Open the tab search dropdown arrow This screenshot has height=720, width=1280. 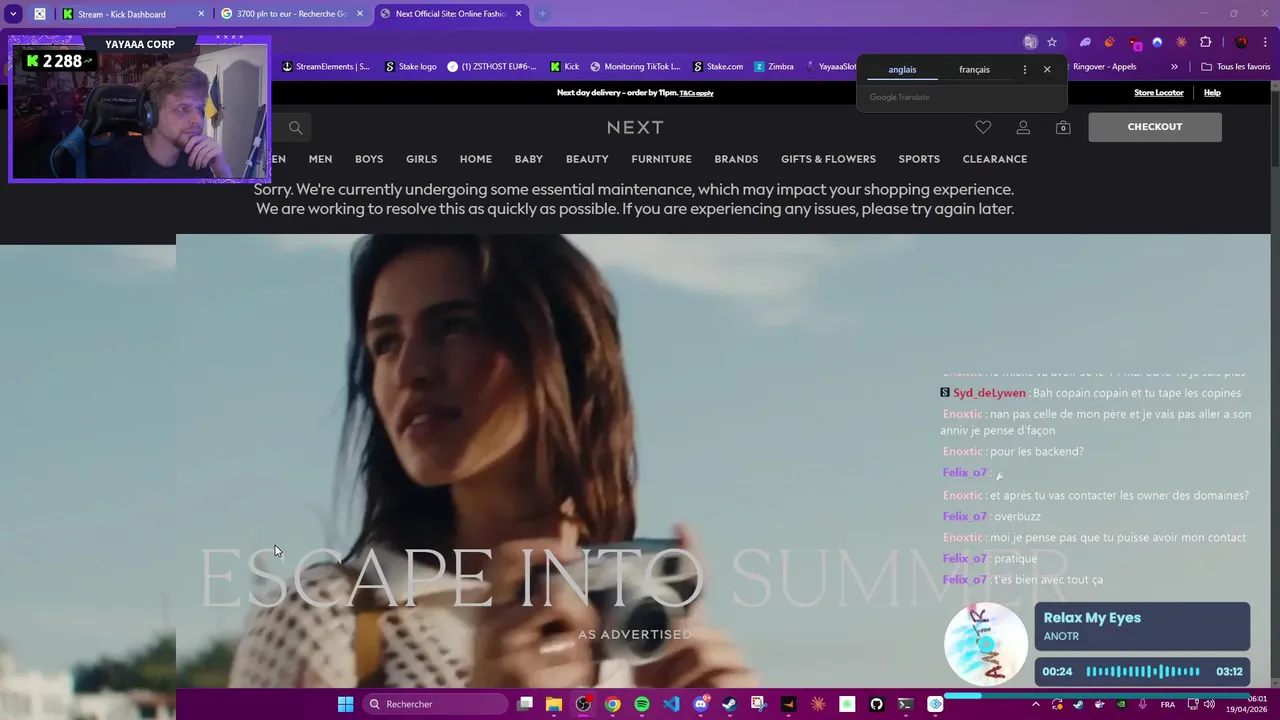point(13,14)
